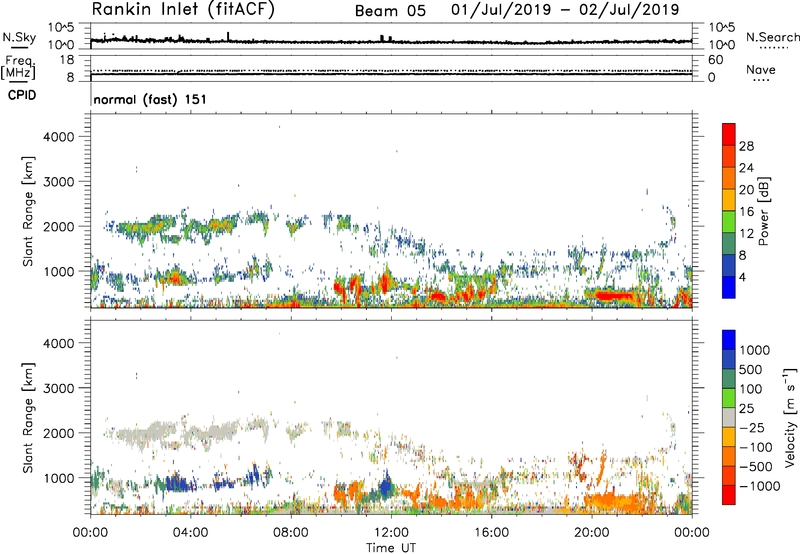Click the 'Nave' legend label
Screen dimensions: 800x554
click(x=761, y=69)
